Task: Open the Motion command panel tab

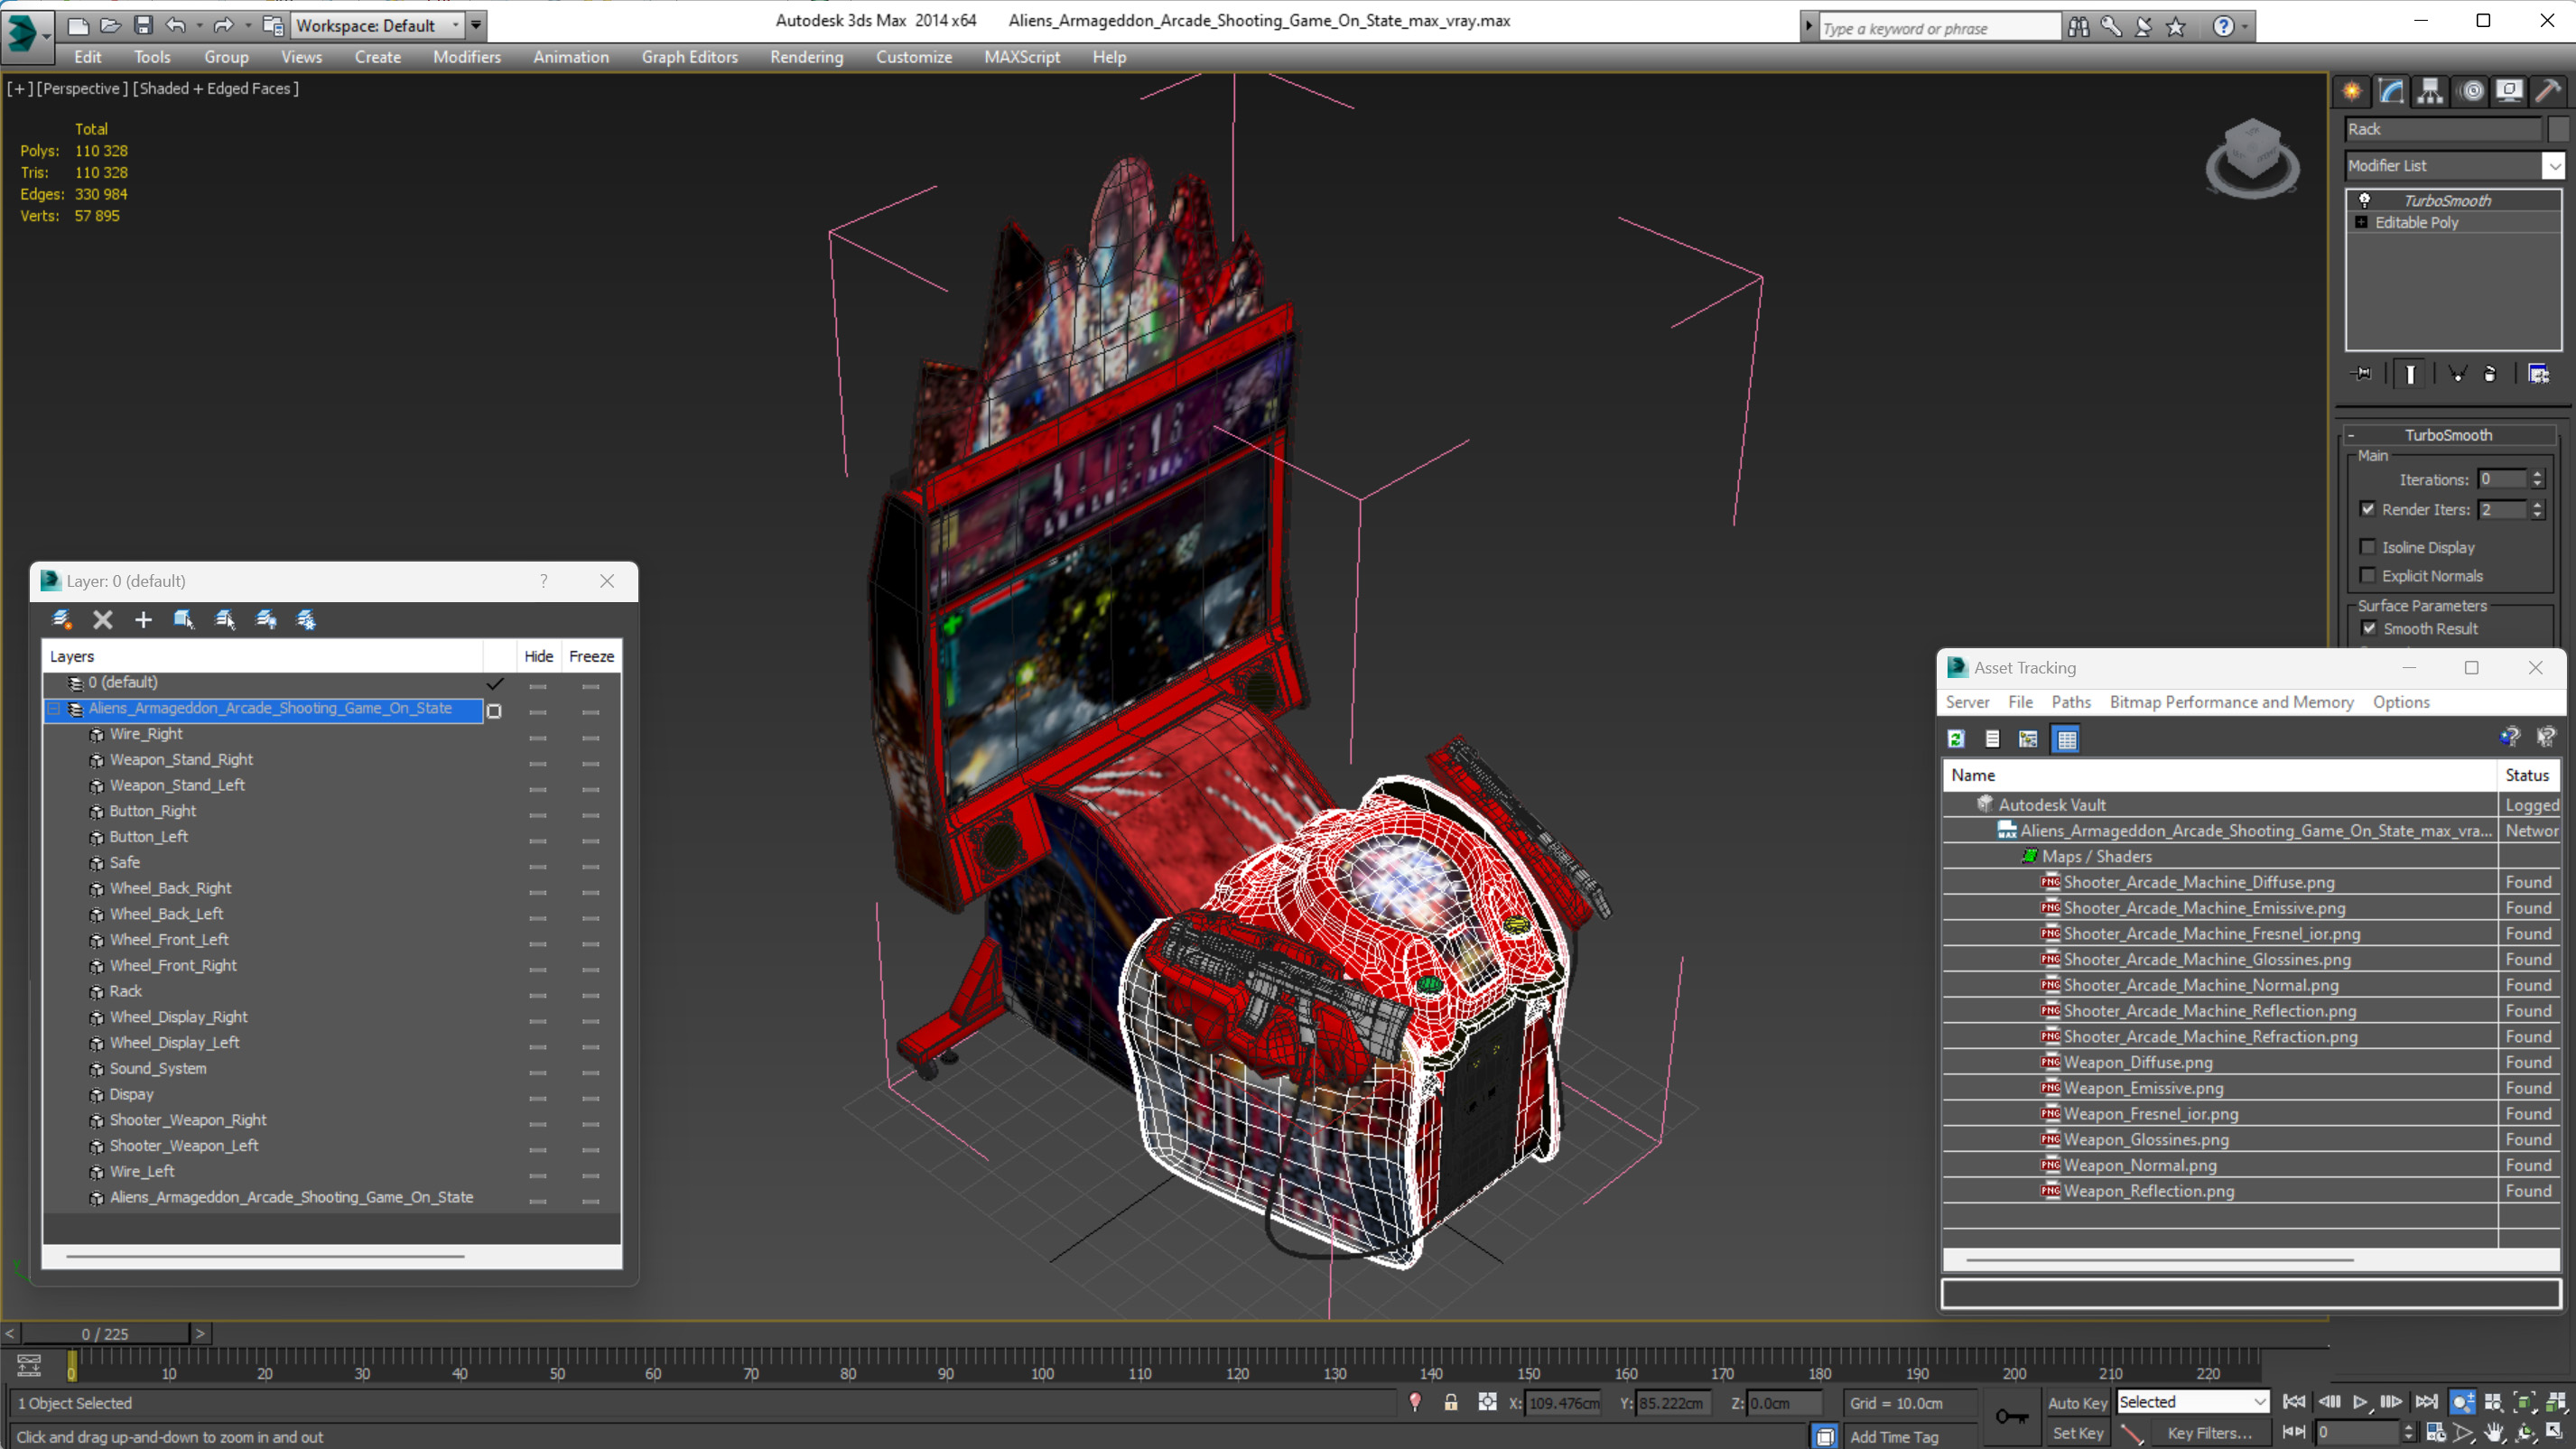Action: (x=2471, y=92)
